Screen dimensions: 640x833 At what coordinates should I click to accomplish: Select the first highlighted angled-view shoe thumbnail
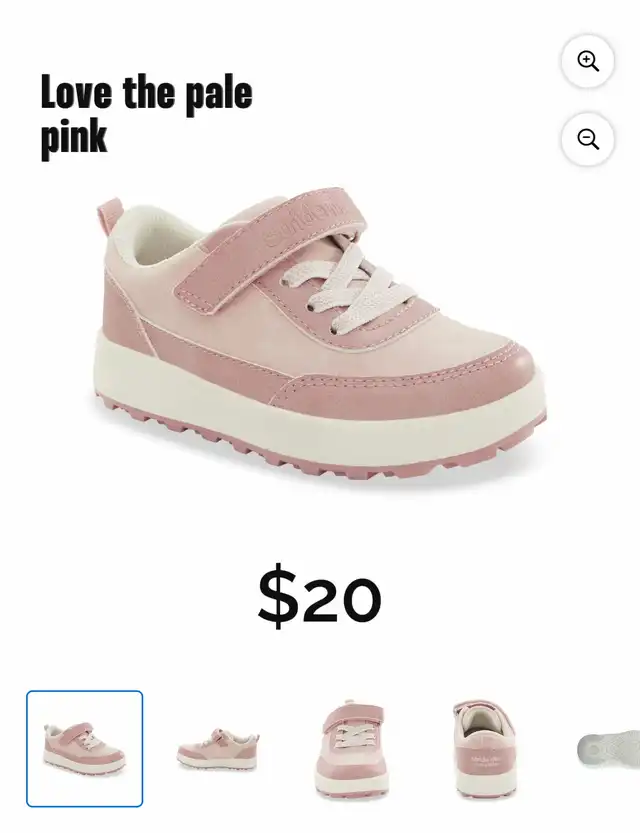[x=84, y=748]
